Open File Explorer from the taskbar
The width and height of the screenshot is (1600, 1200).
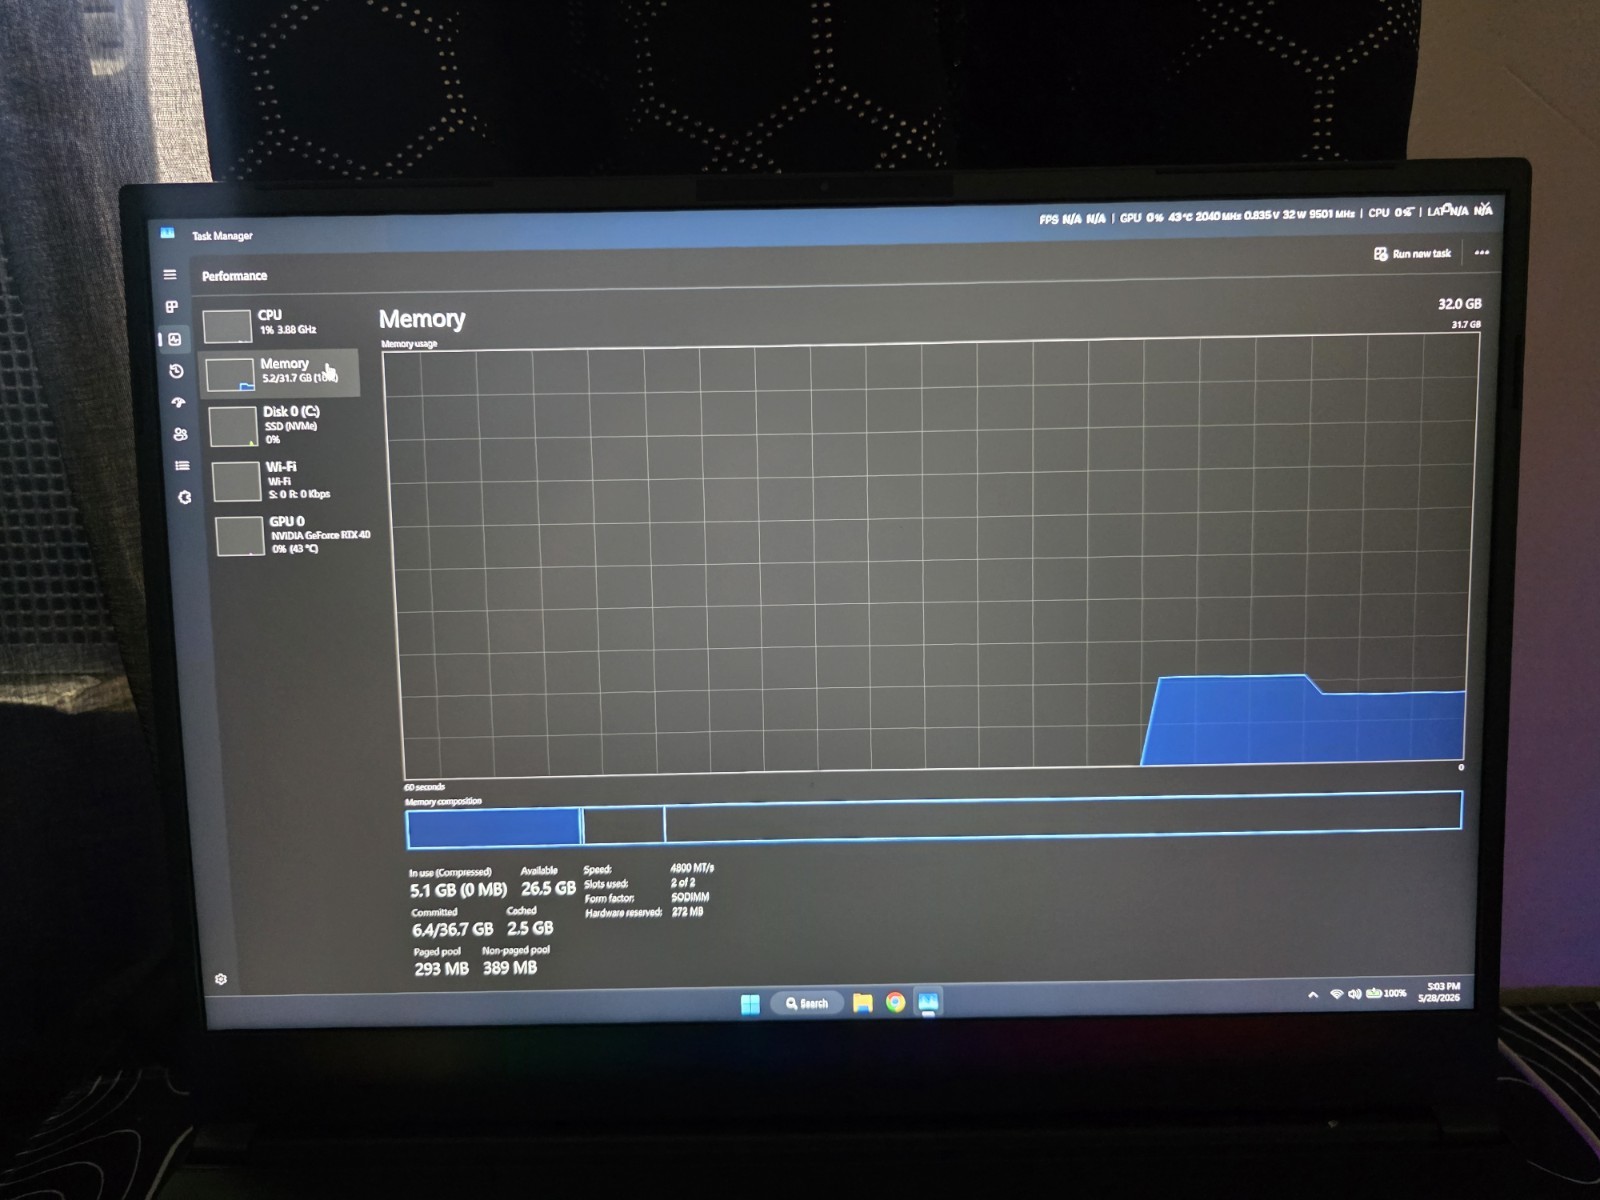[863, 1003]
